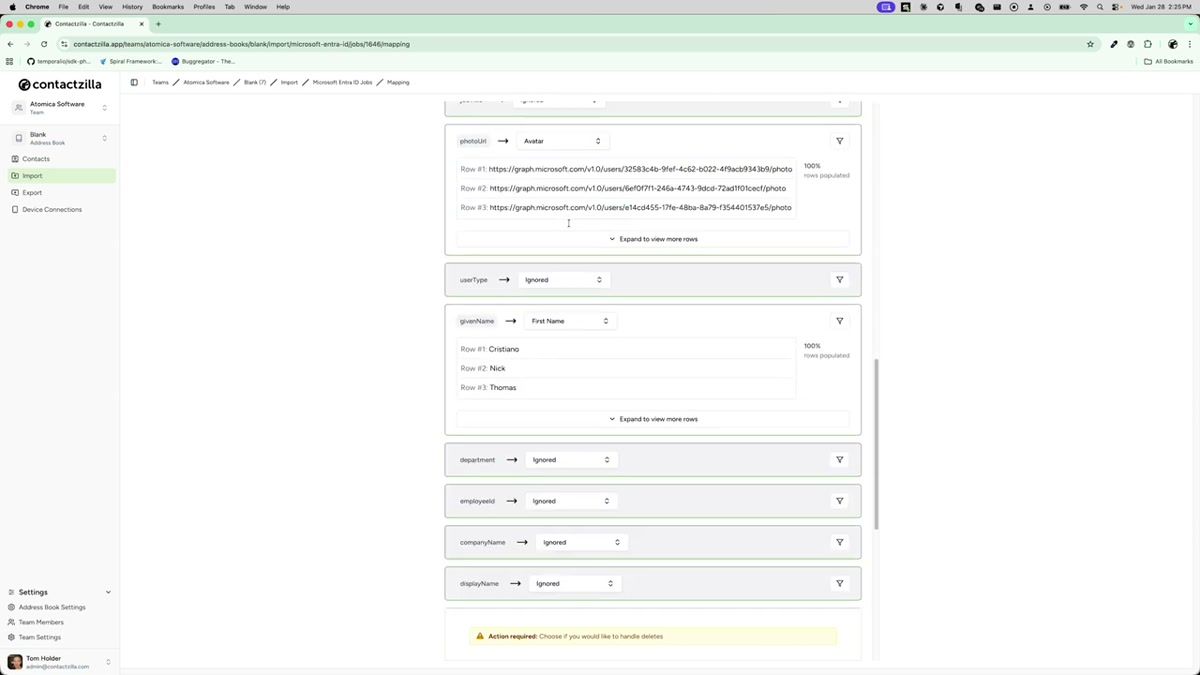Image resolution: width=1200 pixels, height=675 pixels.
Task: Open Address Book Settings
Action: [51, 606]
